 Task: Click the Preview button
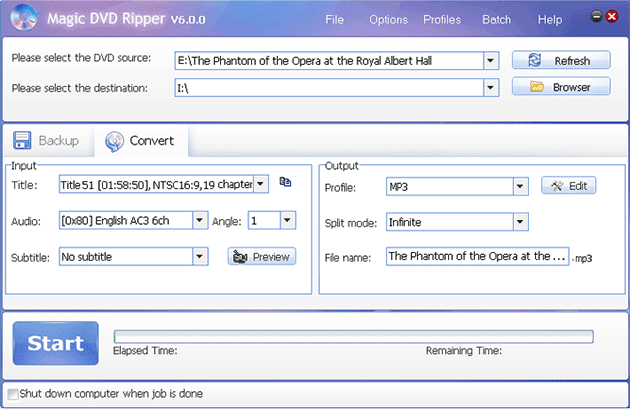(x=262, y=256)
